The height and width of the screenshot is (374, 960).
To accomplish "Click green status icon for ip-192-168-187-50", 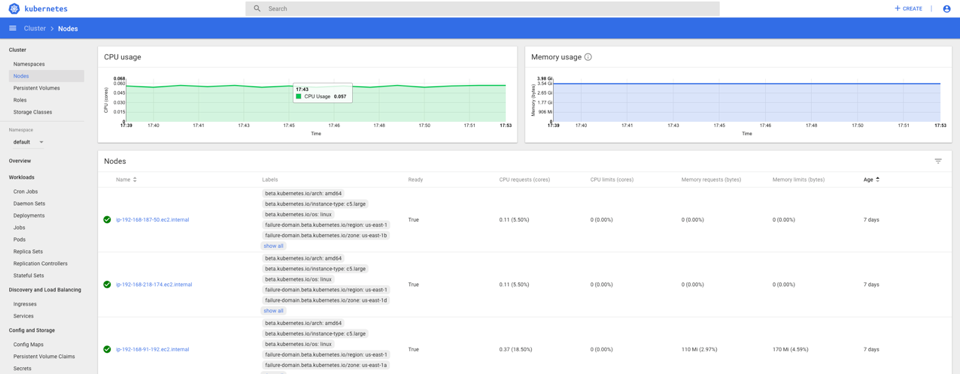I will tap(107, 219).
